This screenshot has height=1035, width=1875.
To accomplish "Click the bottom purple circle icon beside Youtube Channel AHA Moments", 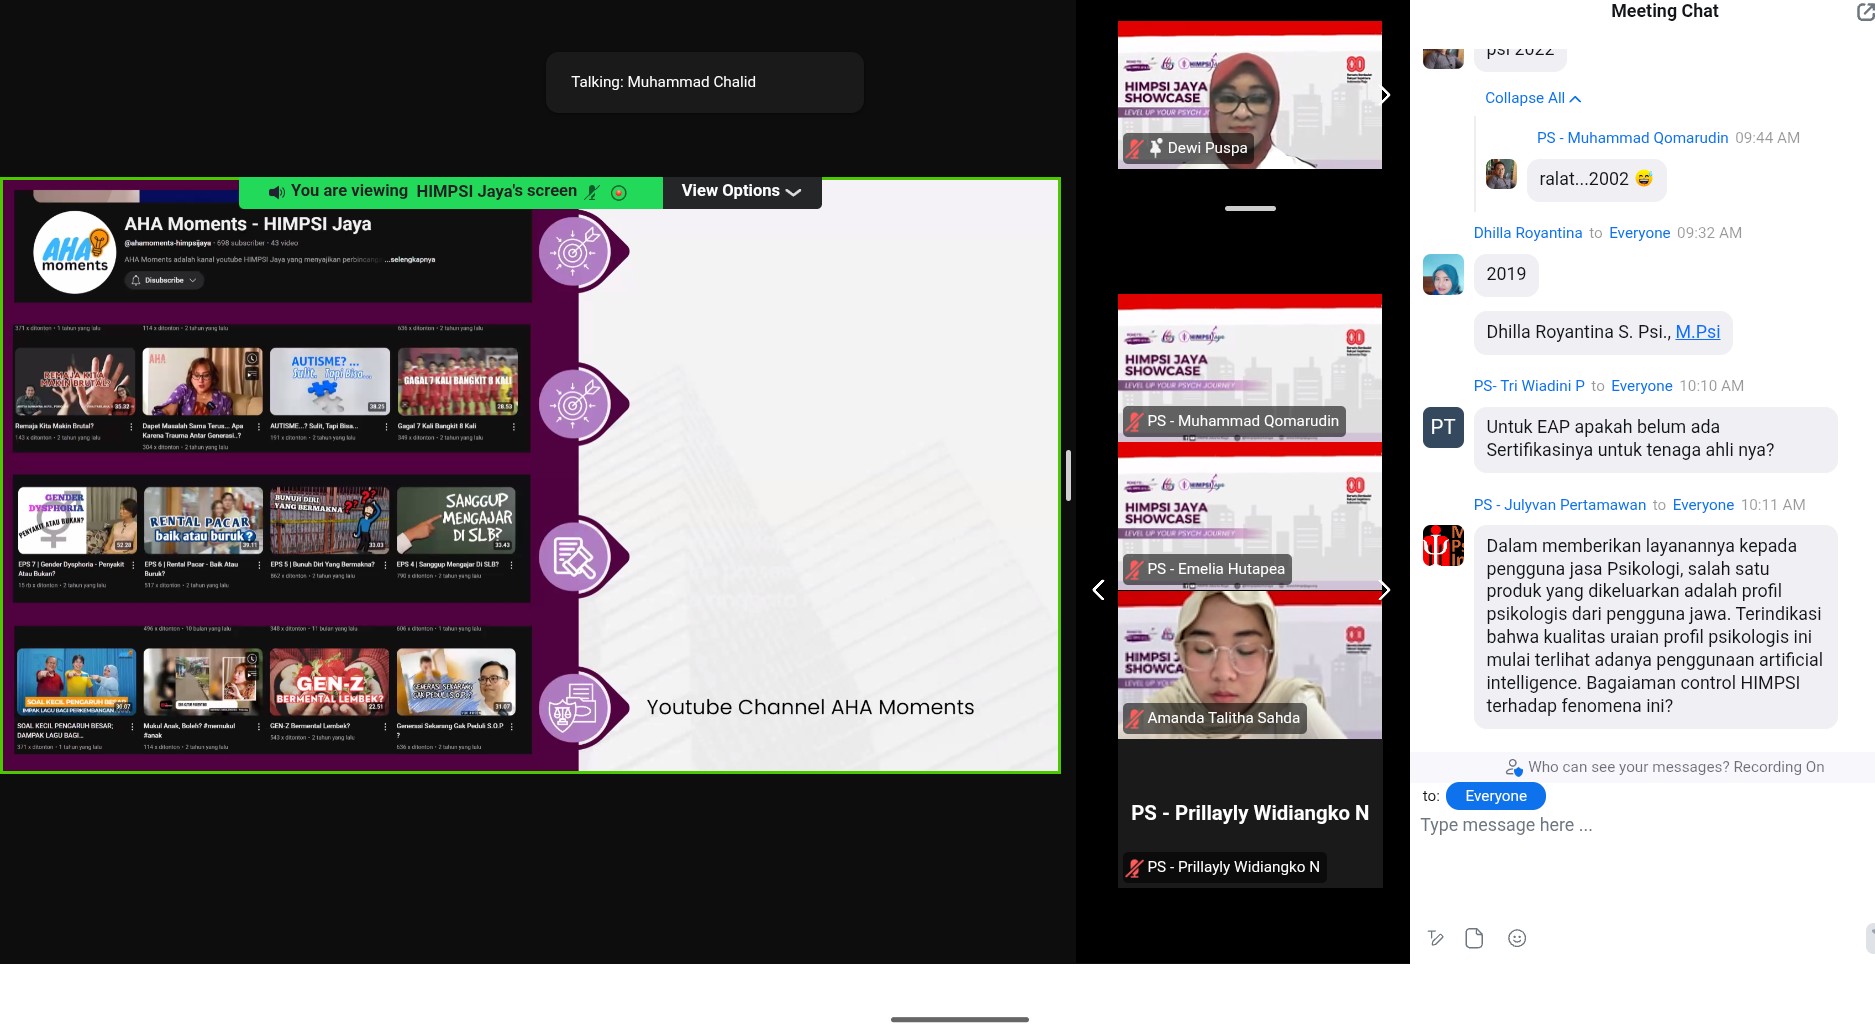I will coord(574,708).
